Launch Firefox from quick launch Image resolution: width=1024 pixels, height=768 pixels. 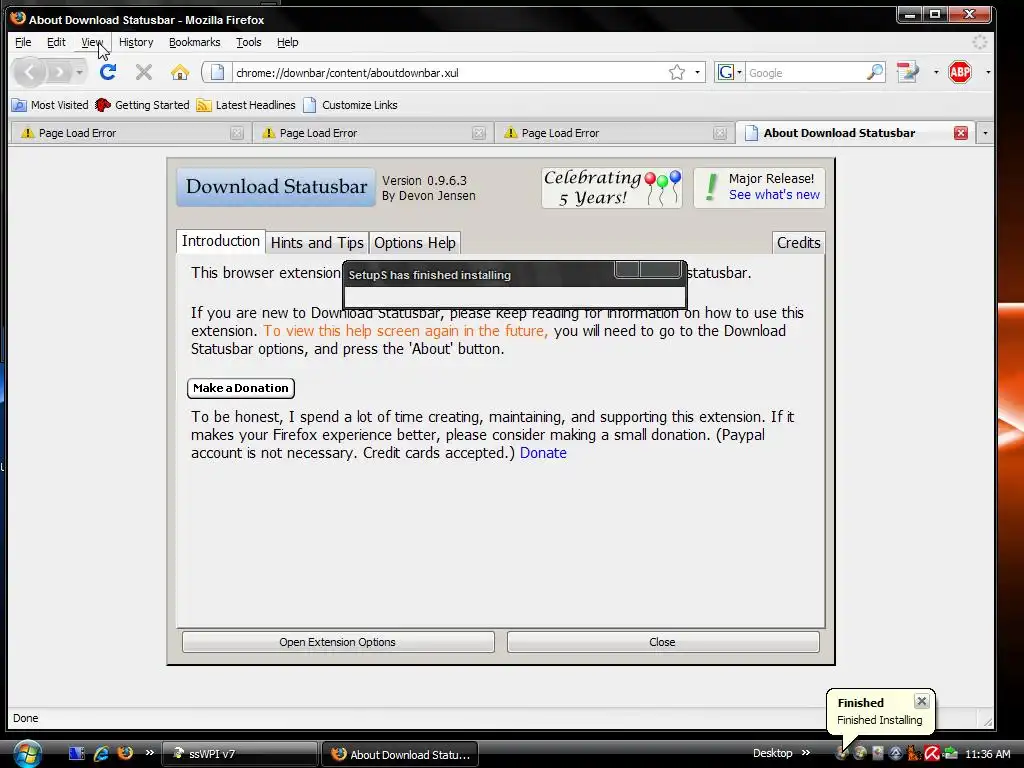[125, 753]
